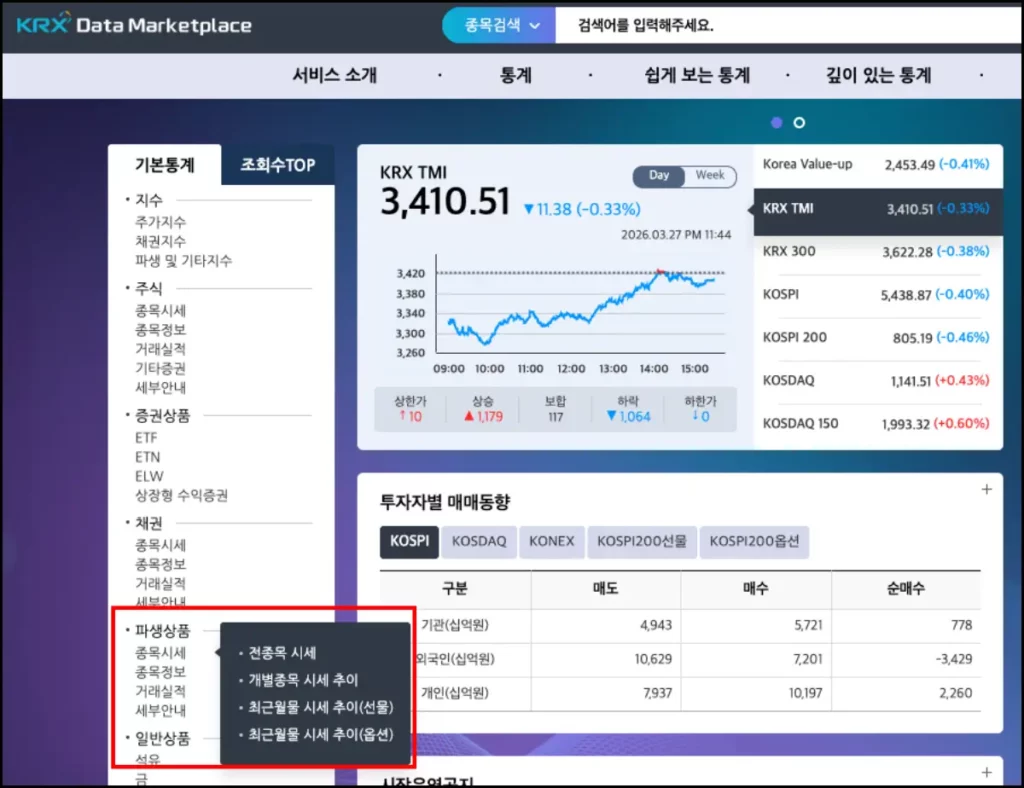1024x788 pixels.
Task: Select the second carousel dot indicator
Action: (798, 122)
